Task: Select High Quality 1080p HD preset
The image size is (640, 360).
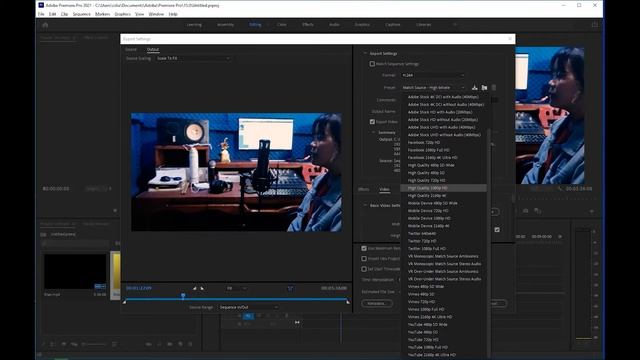Action: (443, 188)
